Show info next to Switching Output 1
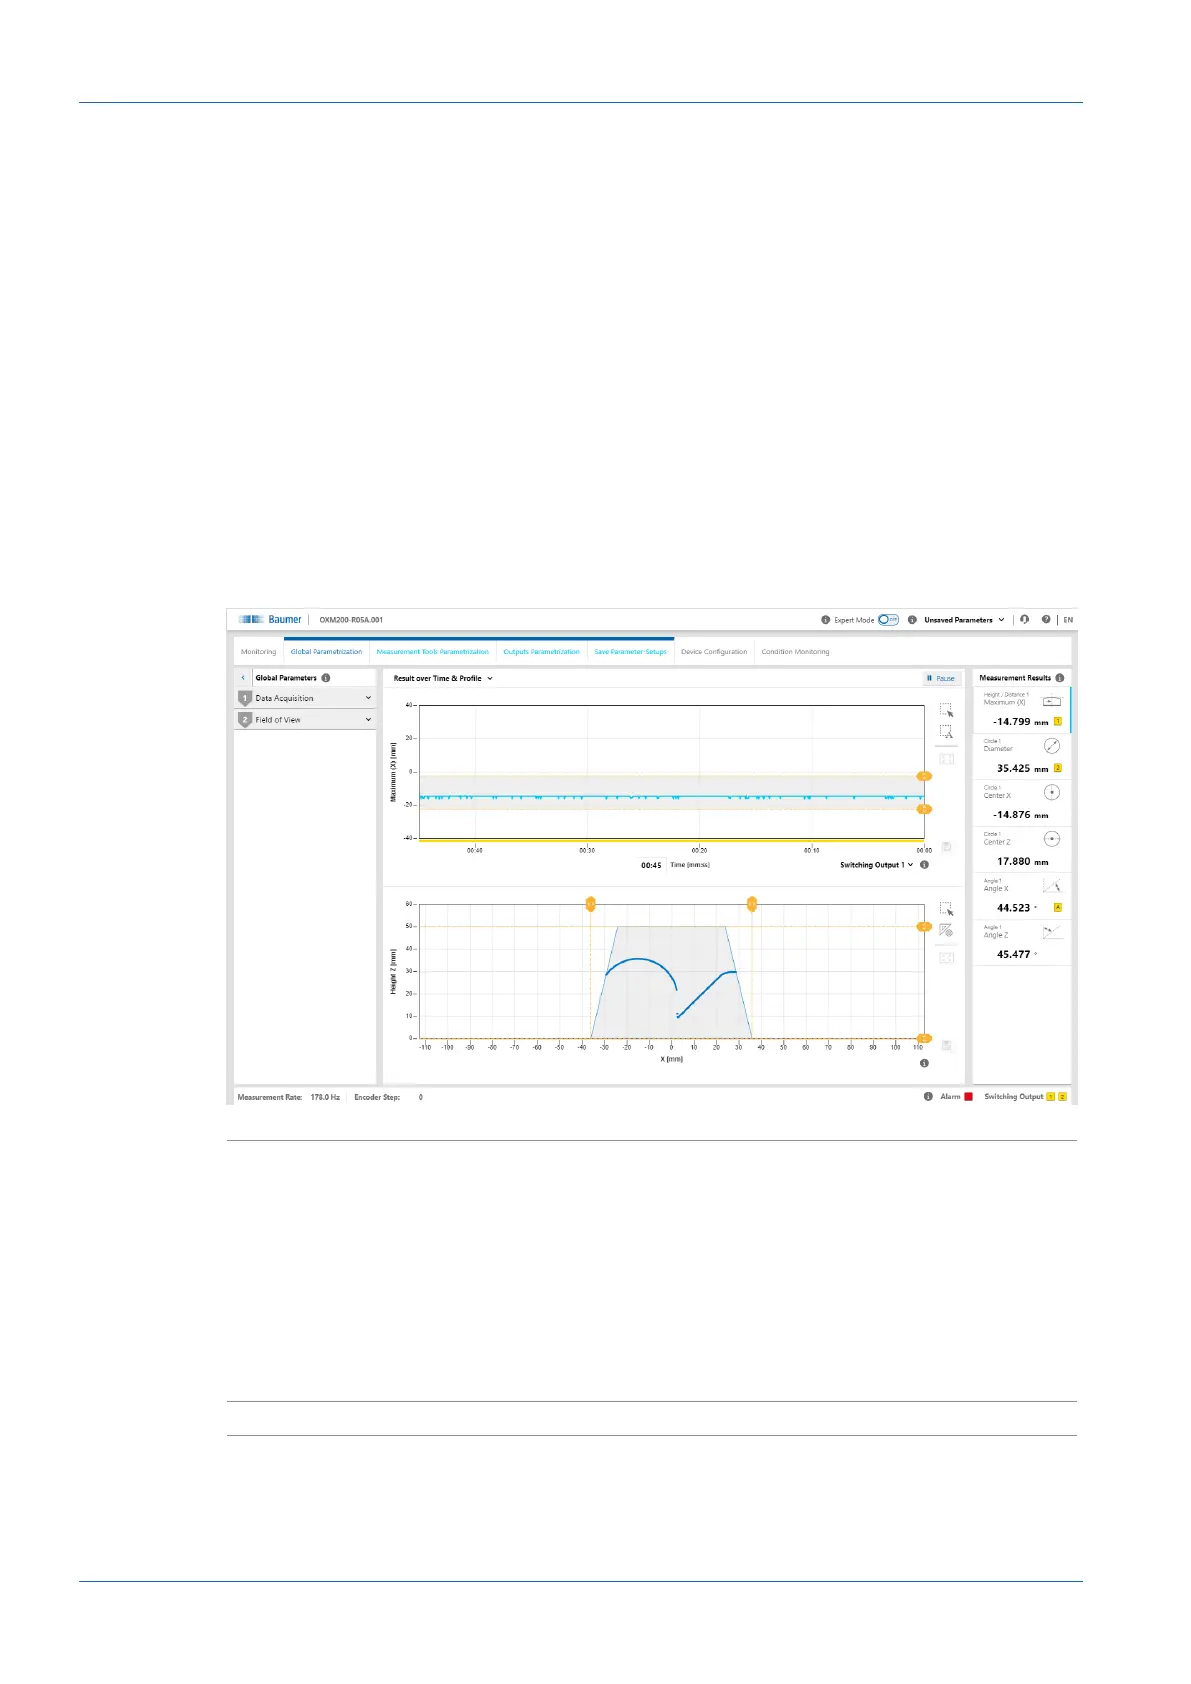 tap(925, 865)
